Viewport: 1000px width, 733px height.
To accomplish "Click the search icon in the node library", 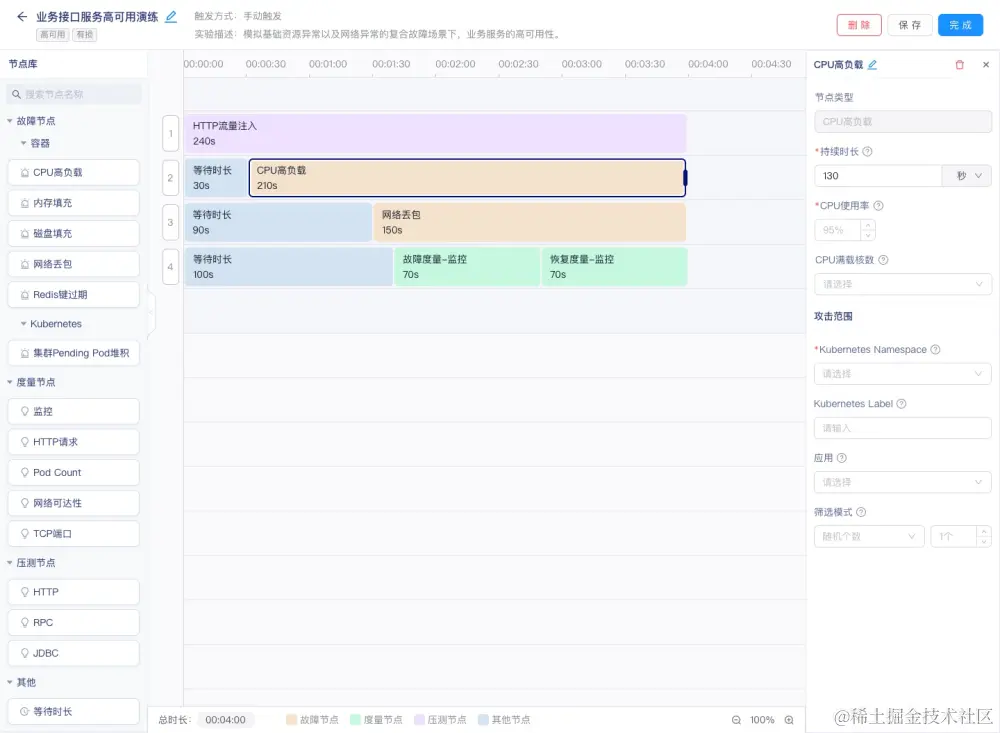I will (17, 94).
